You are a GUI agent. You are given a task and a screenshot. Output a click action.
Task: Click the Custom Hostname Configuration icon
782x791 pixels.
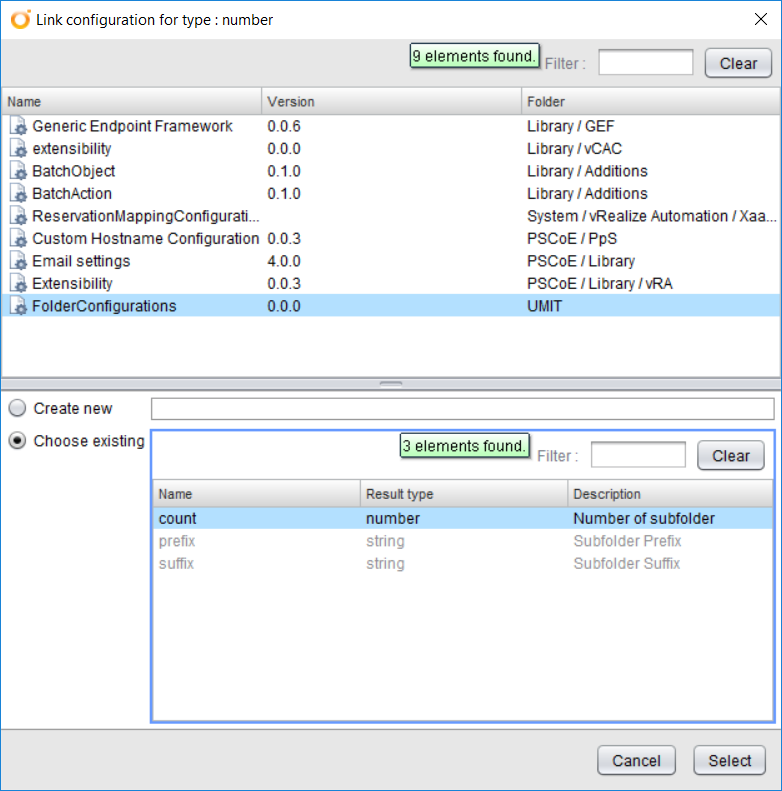pyautogui.click(x=18, y=239)
